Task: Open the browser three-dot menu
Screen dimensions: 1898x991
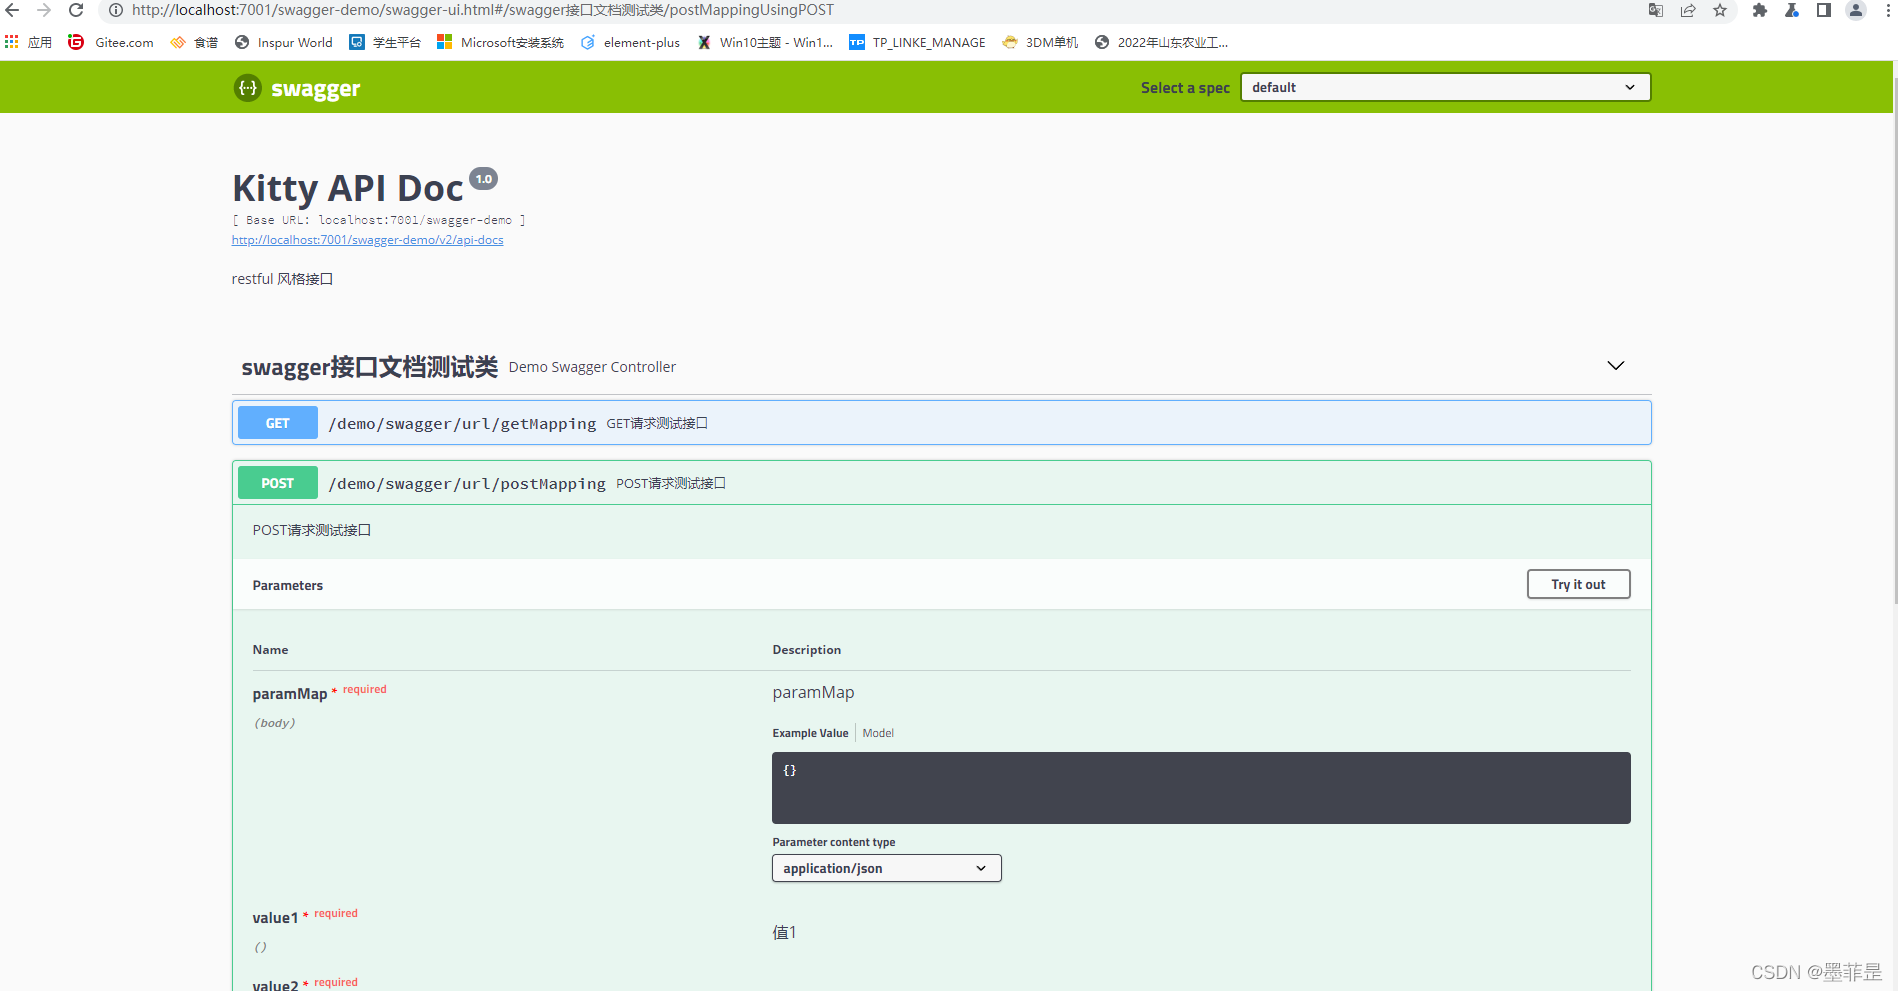Action: point(1888,10)
